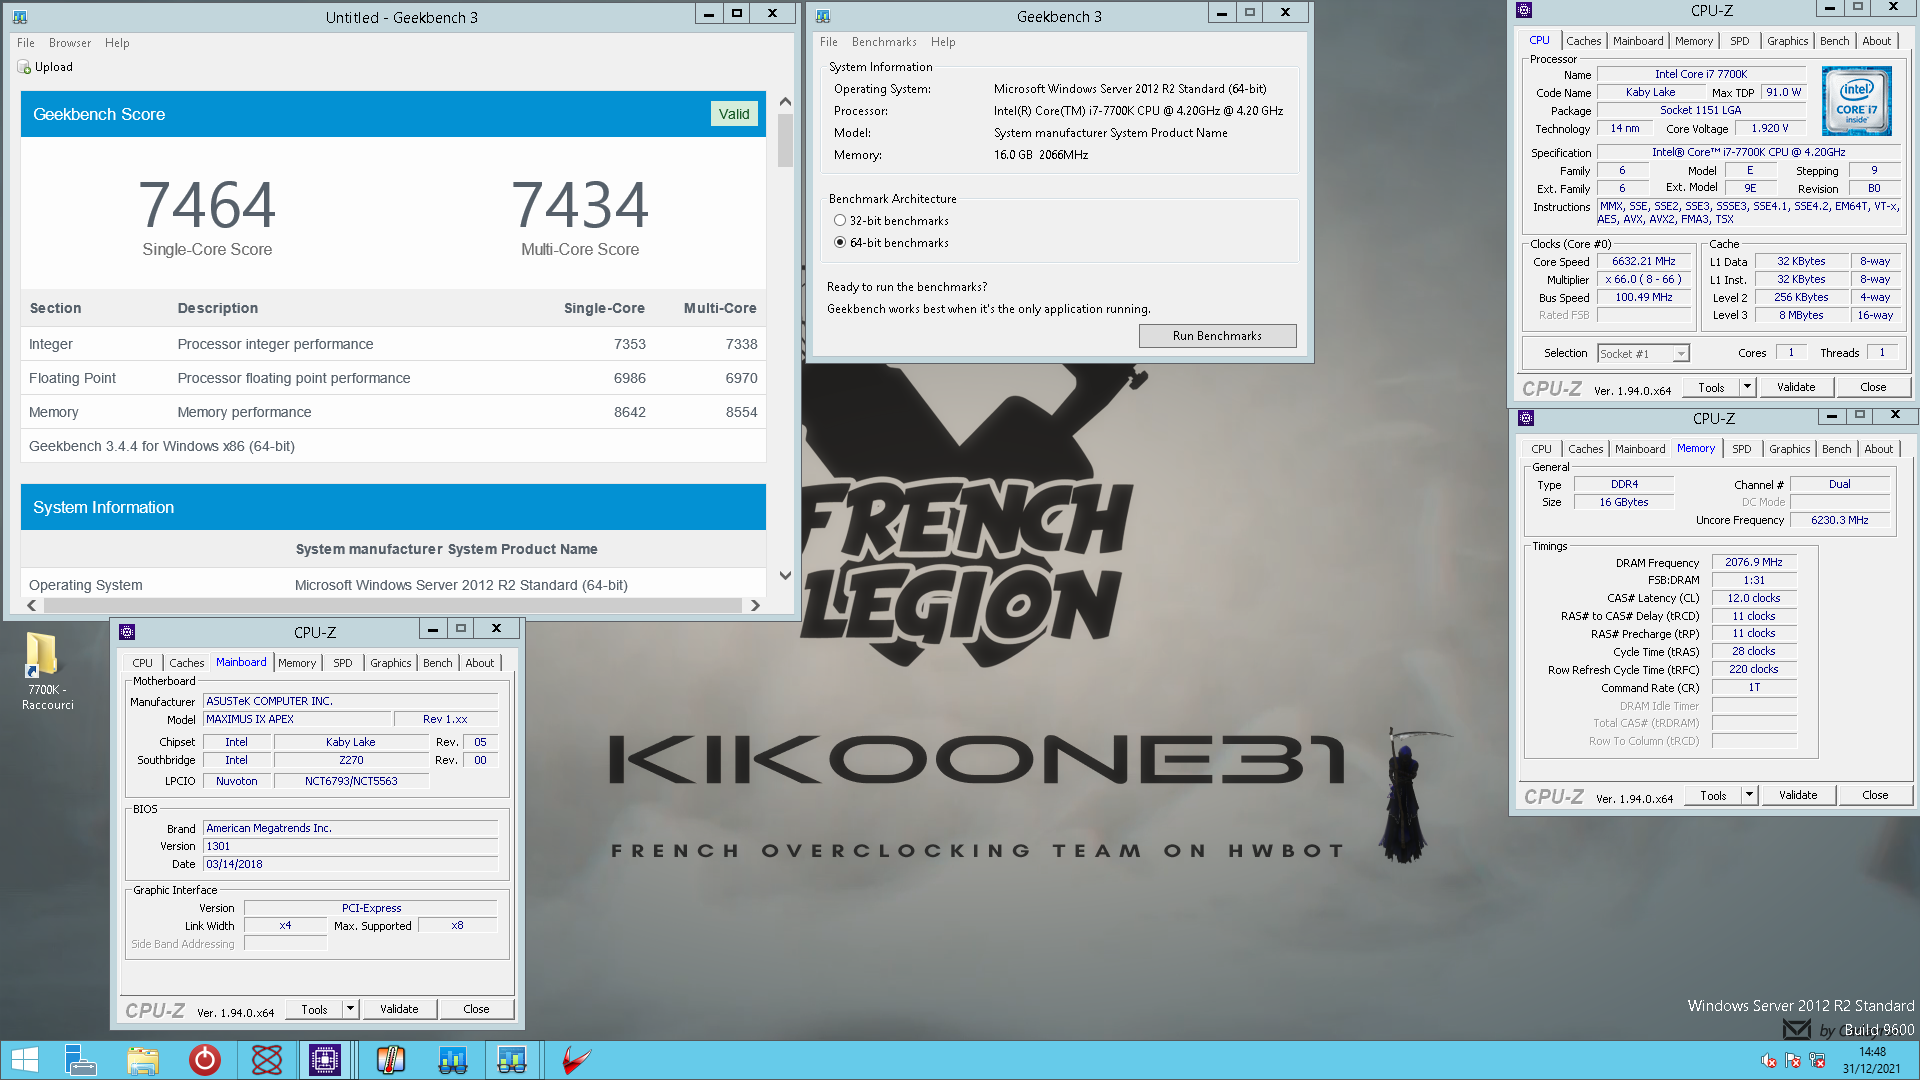
Task: Open Bench tab in CPU-Z CPU window
Action: (x=1834, y=41)
